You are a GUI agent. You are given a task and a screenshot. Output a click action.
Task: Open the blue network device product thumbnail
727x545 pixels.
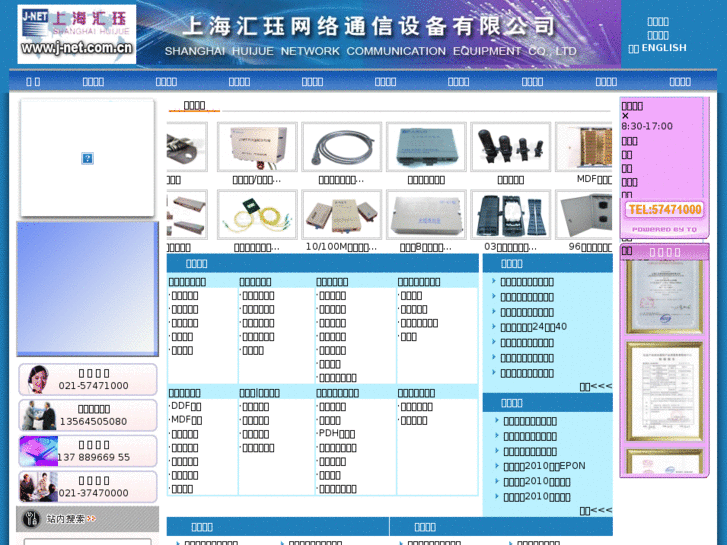click(426, 147)
